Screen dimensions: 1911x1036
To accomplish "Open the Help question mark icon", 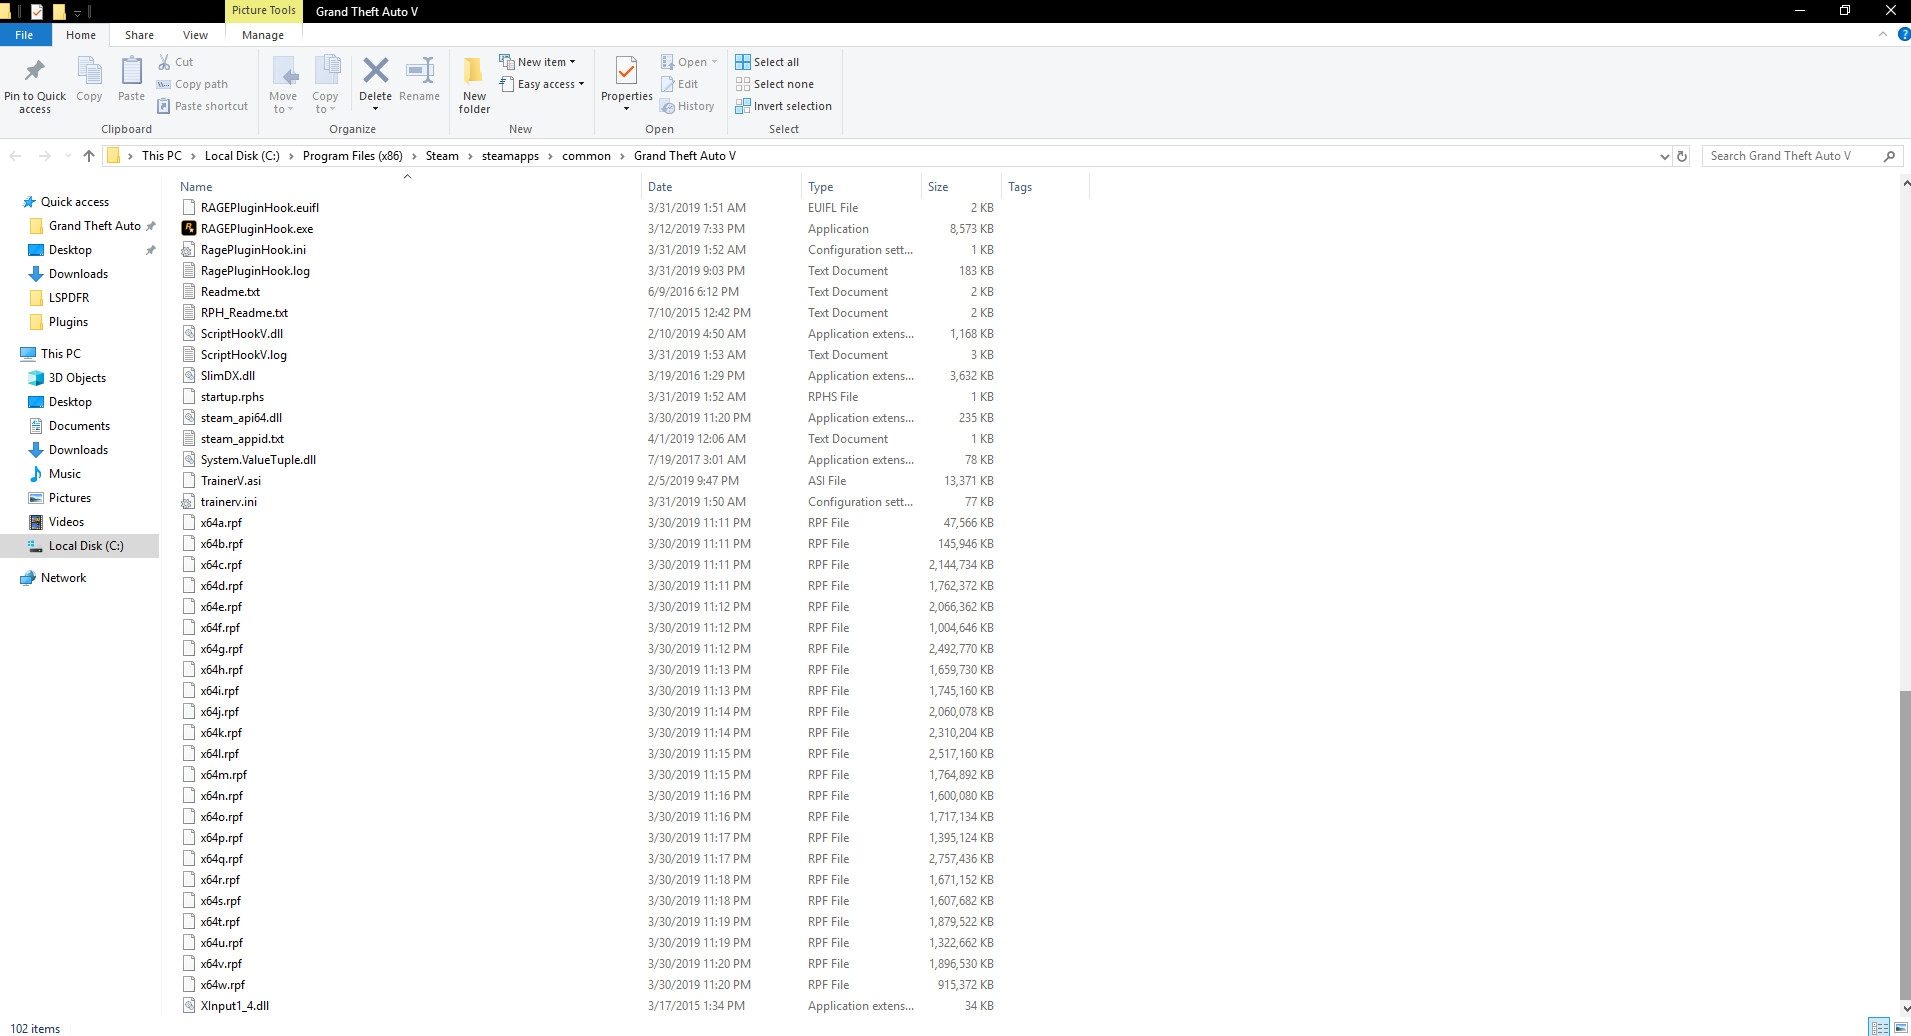I will (1904, 34).
